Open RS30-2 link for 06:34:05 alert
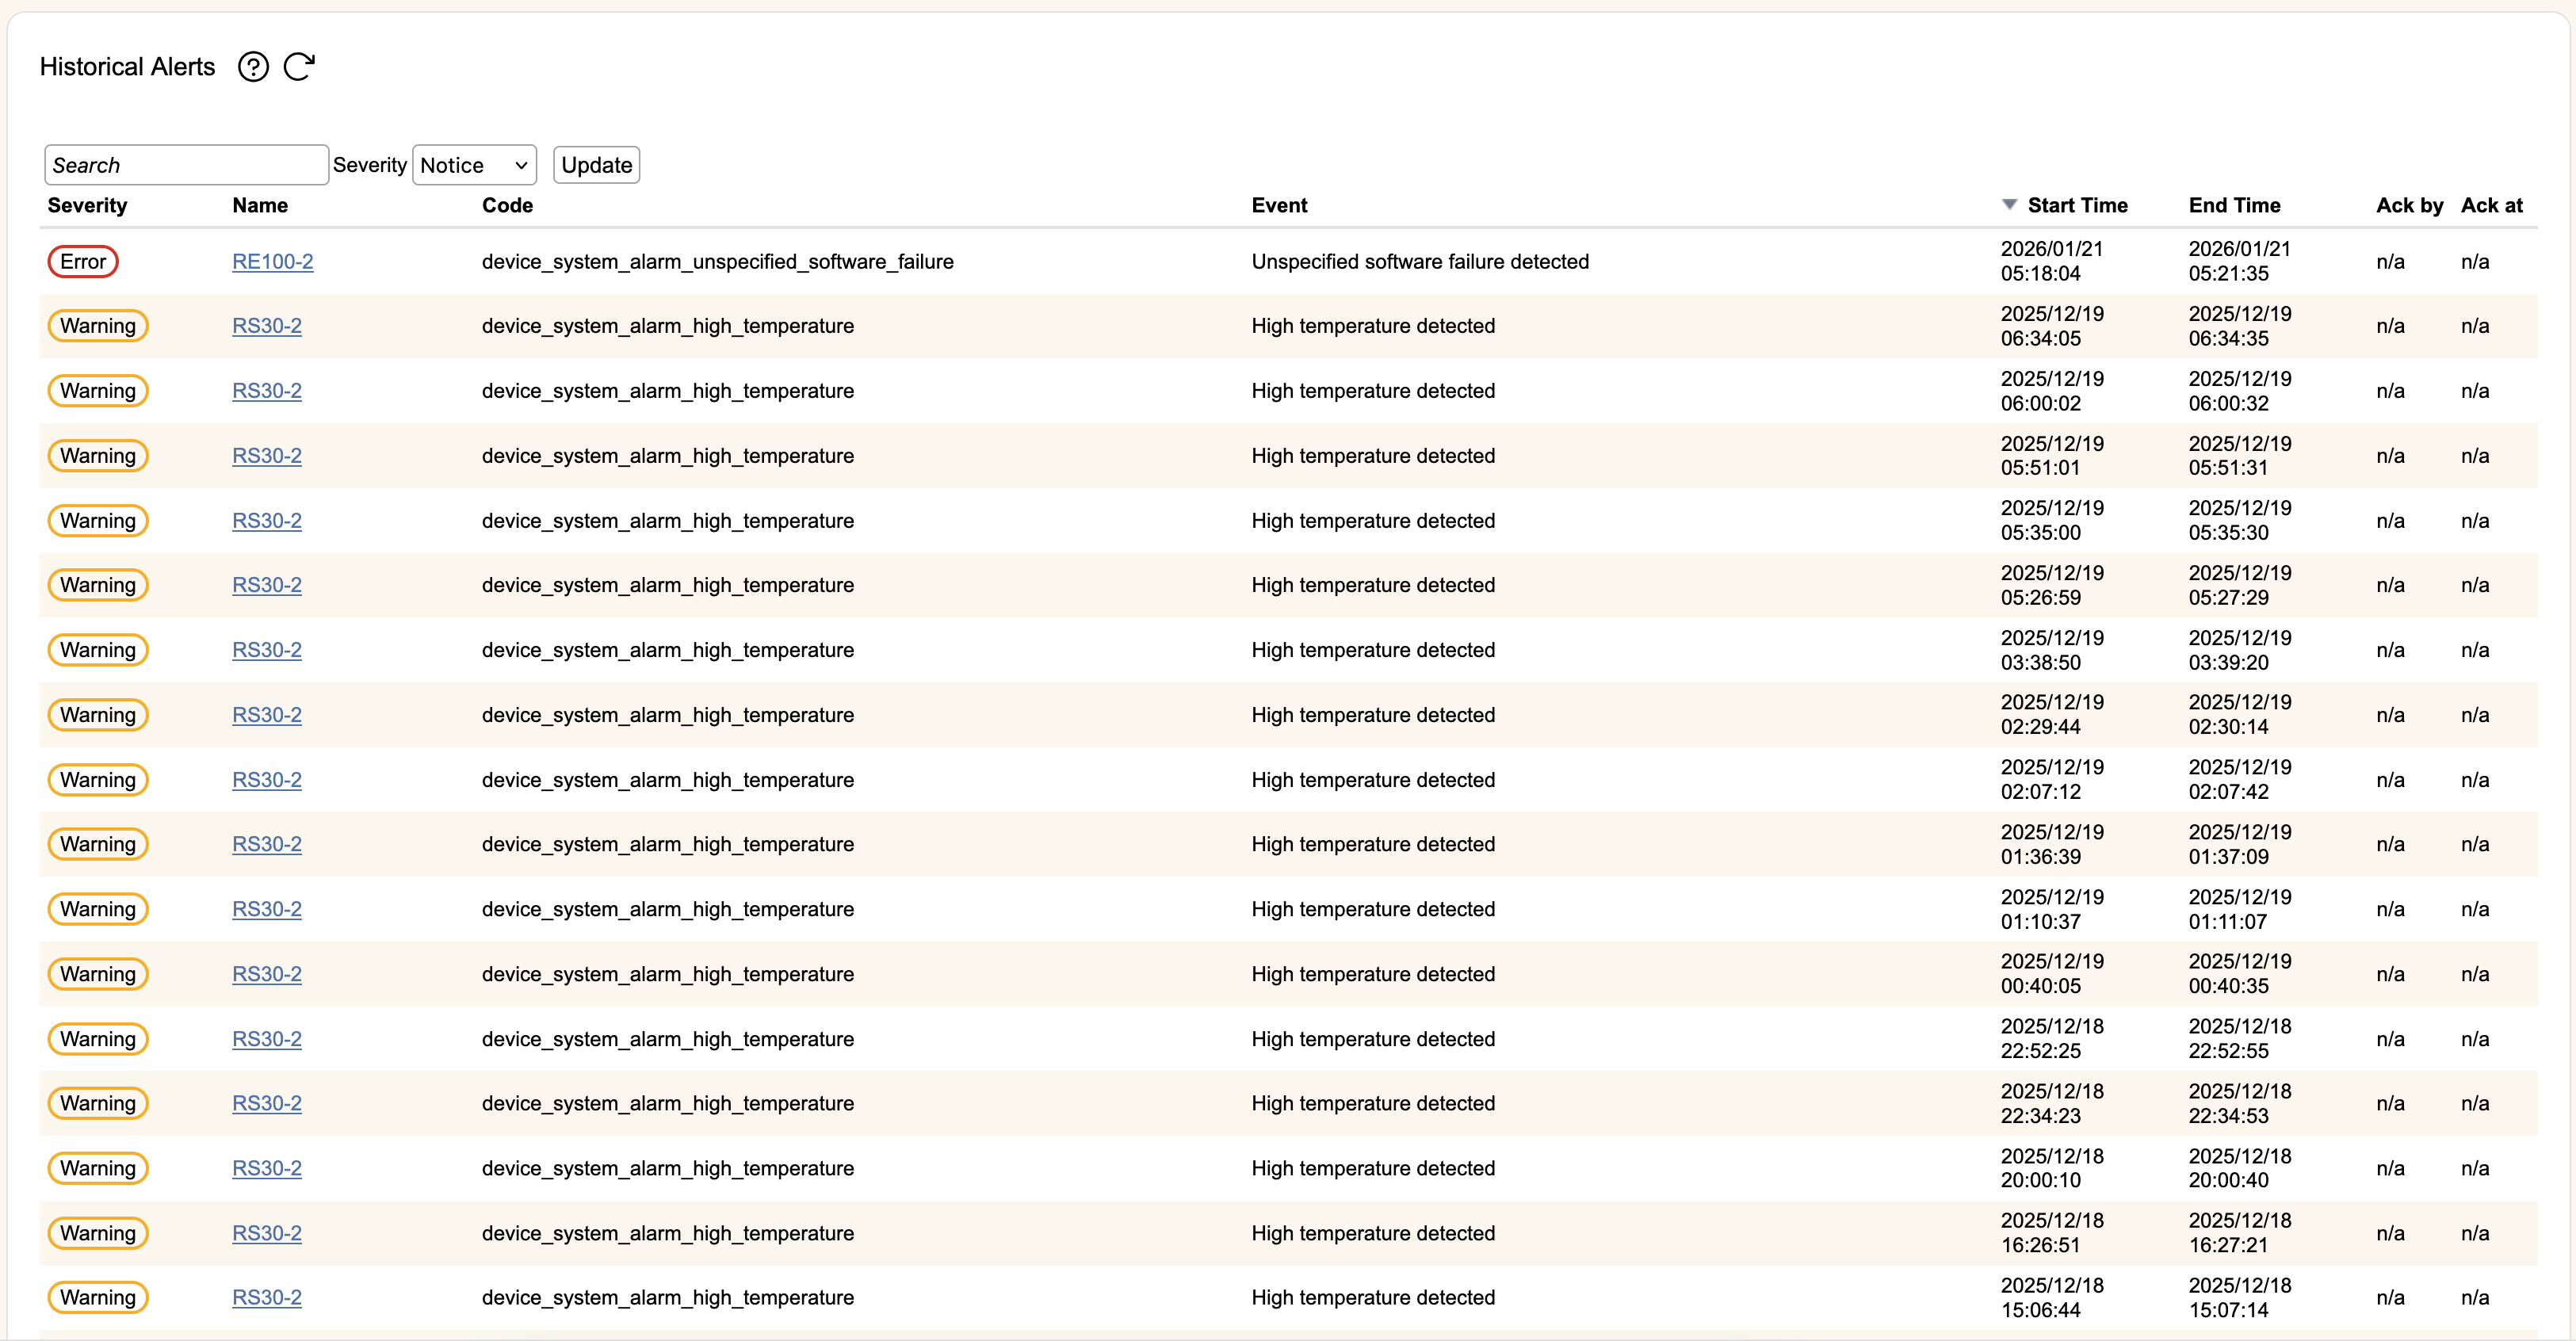Viewport: 2576px width, 1341px height. pyautogui.click(x=267, y=326)
